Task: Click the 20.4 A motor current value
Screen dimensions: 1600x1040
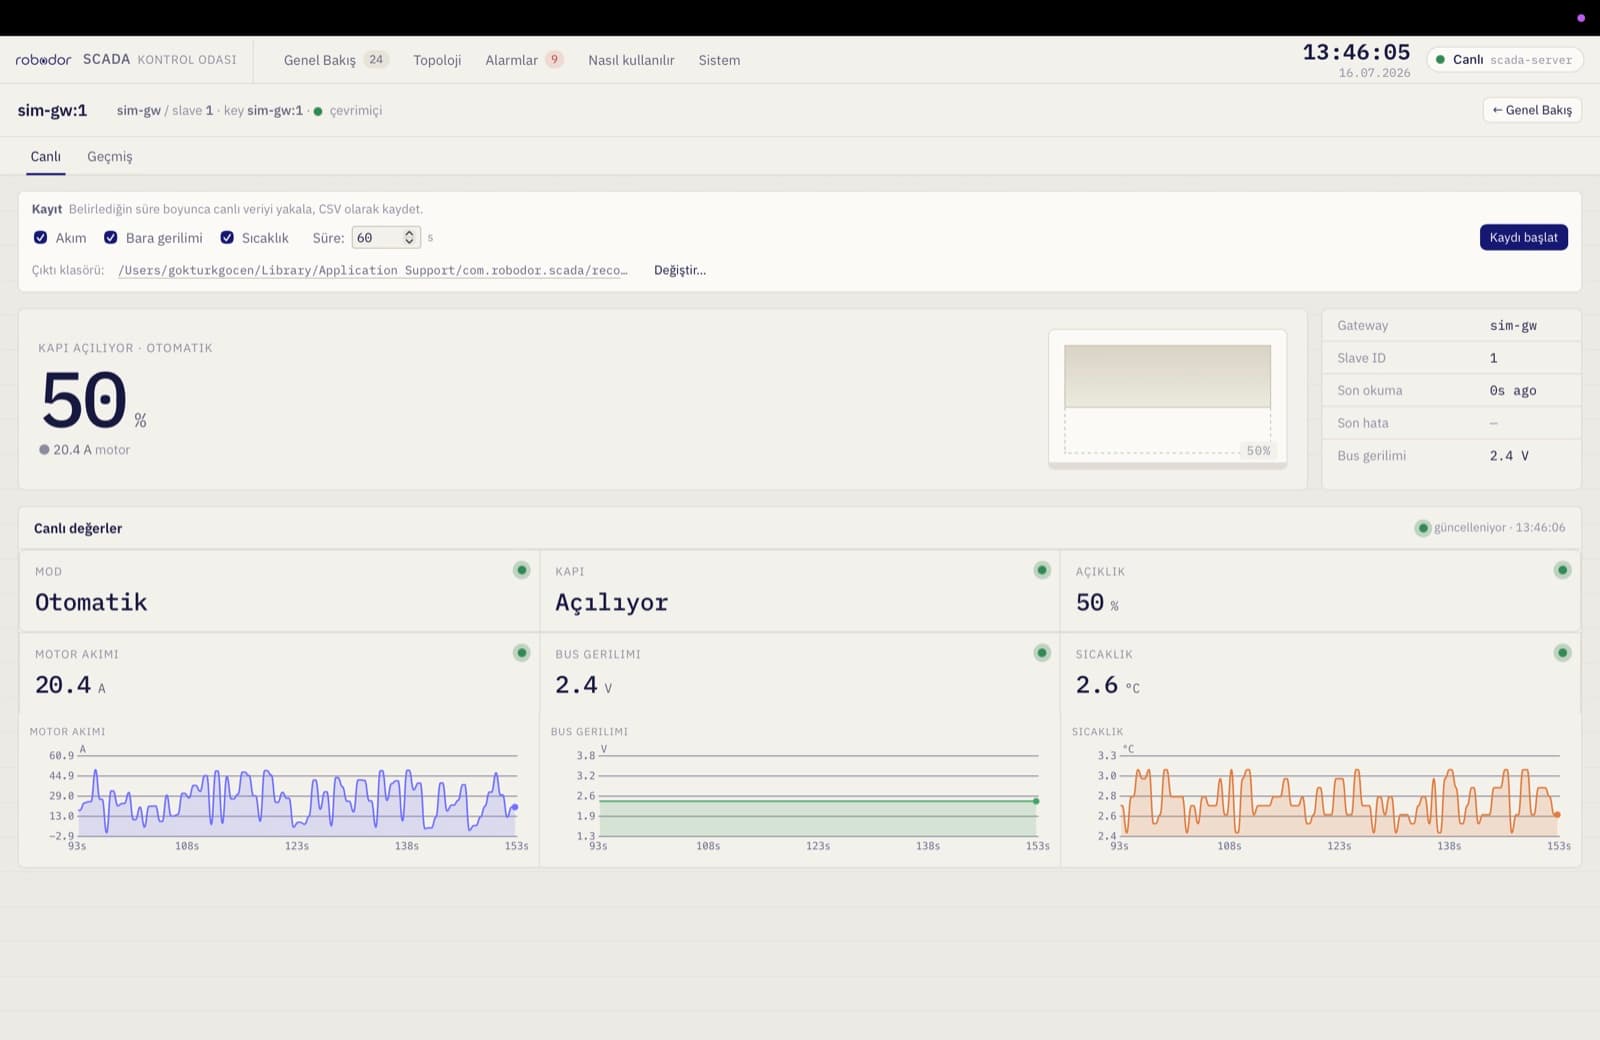Action: 70,685
